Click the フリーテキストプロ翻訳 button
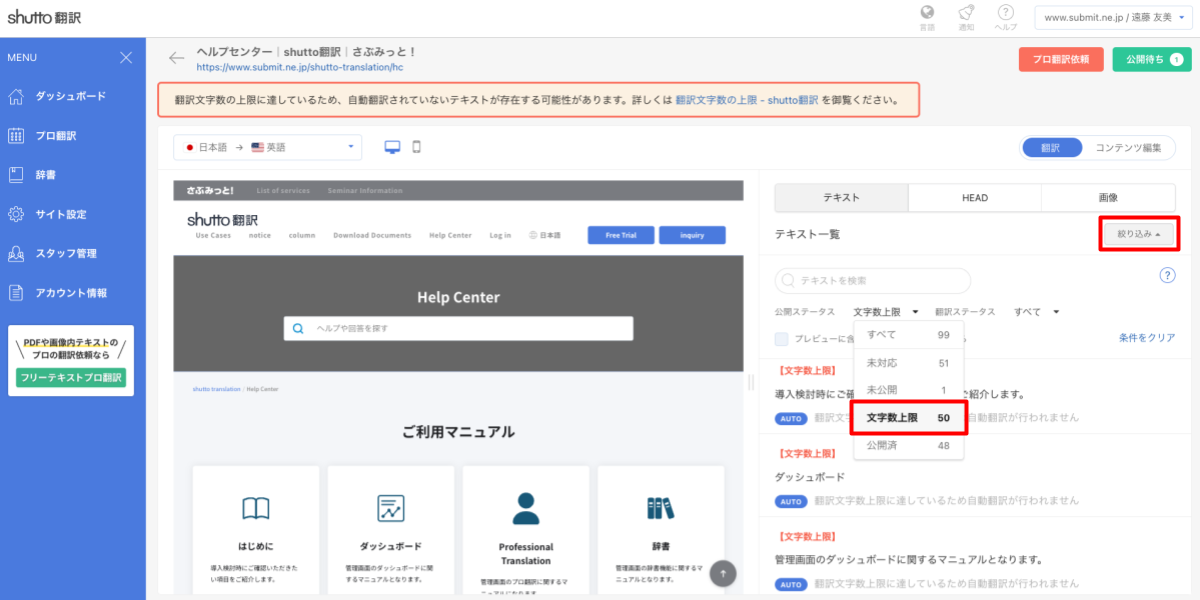 click(71, 377)
